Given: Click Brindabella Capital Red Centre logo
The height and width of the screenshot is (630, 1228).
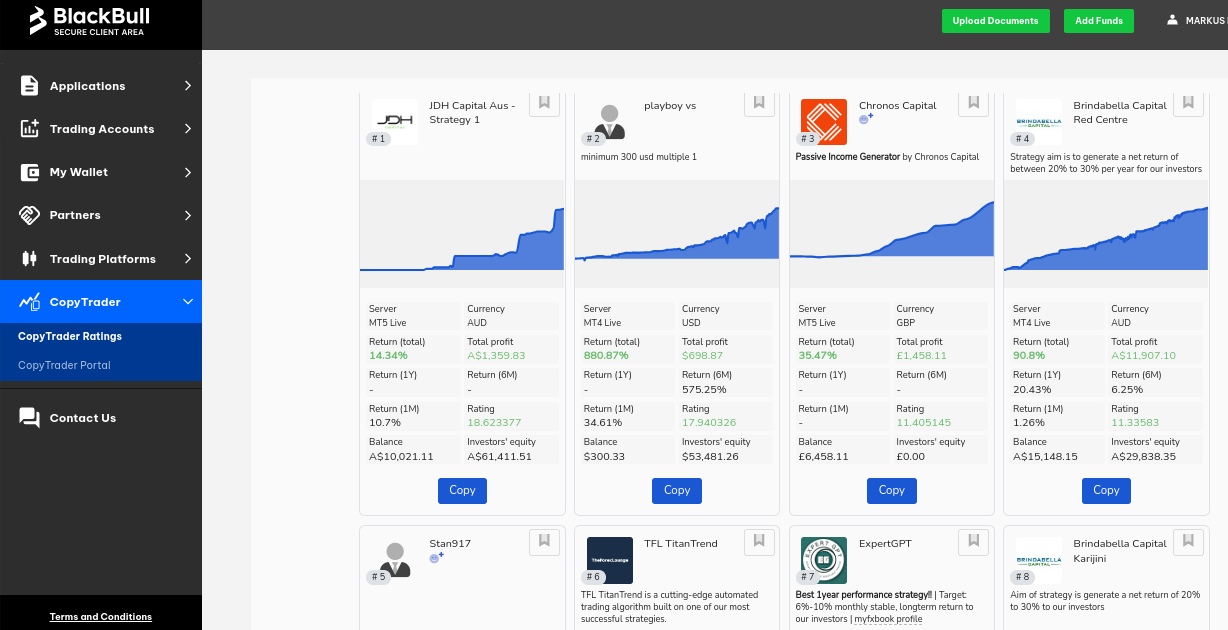Looking at the screenshot, I should coord(1039,122).
